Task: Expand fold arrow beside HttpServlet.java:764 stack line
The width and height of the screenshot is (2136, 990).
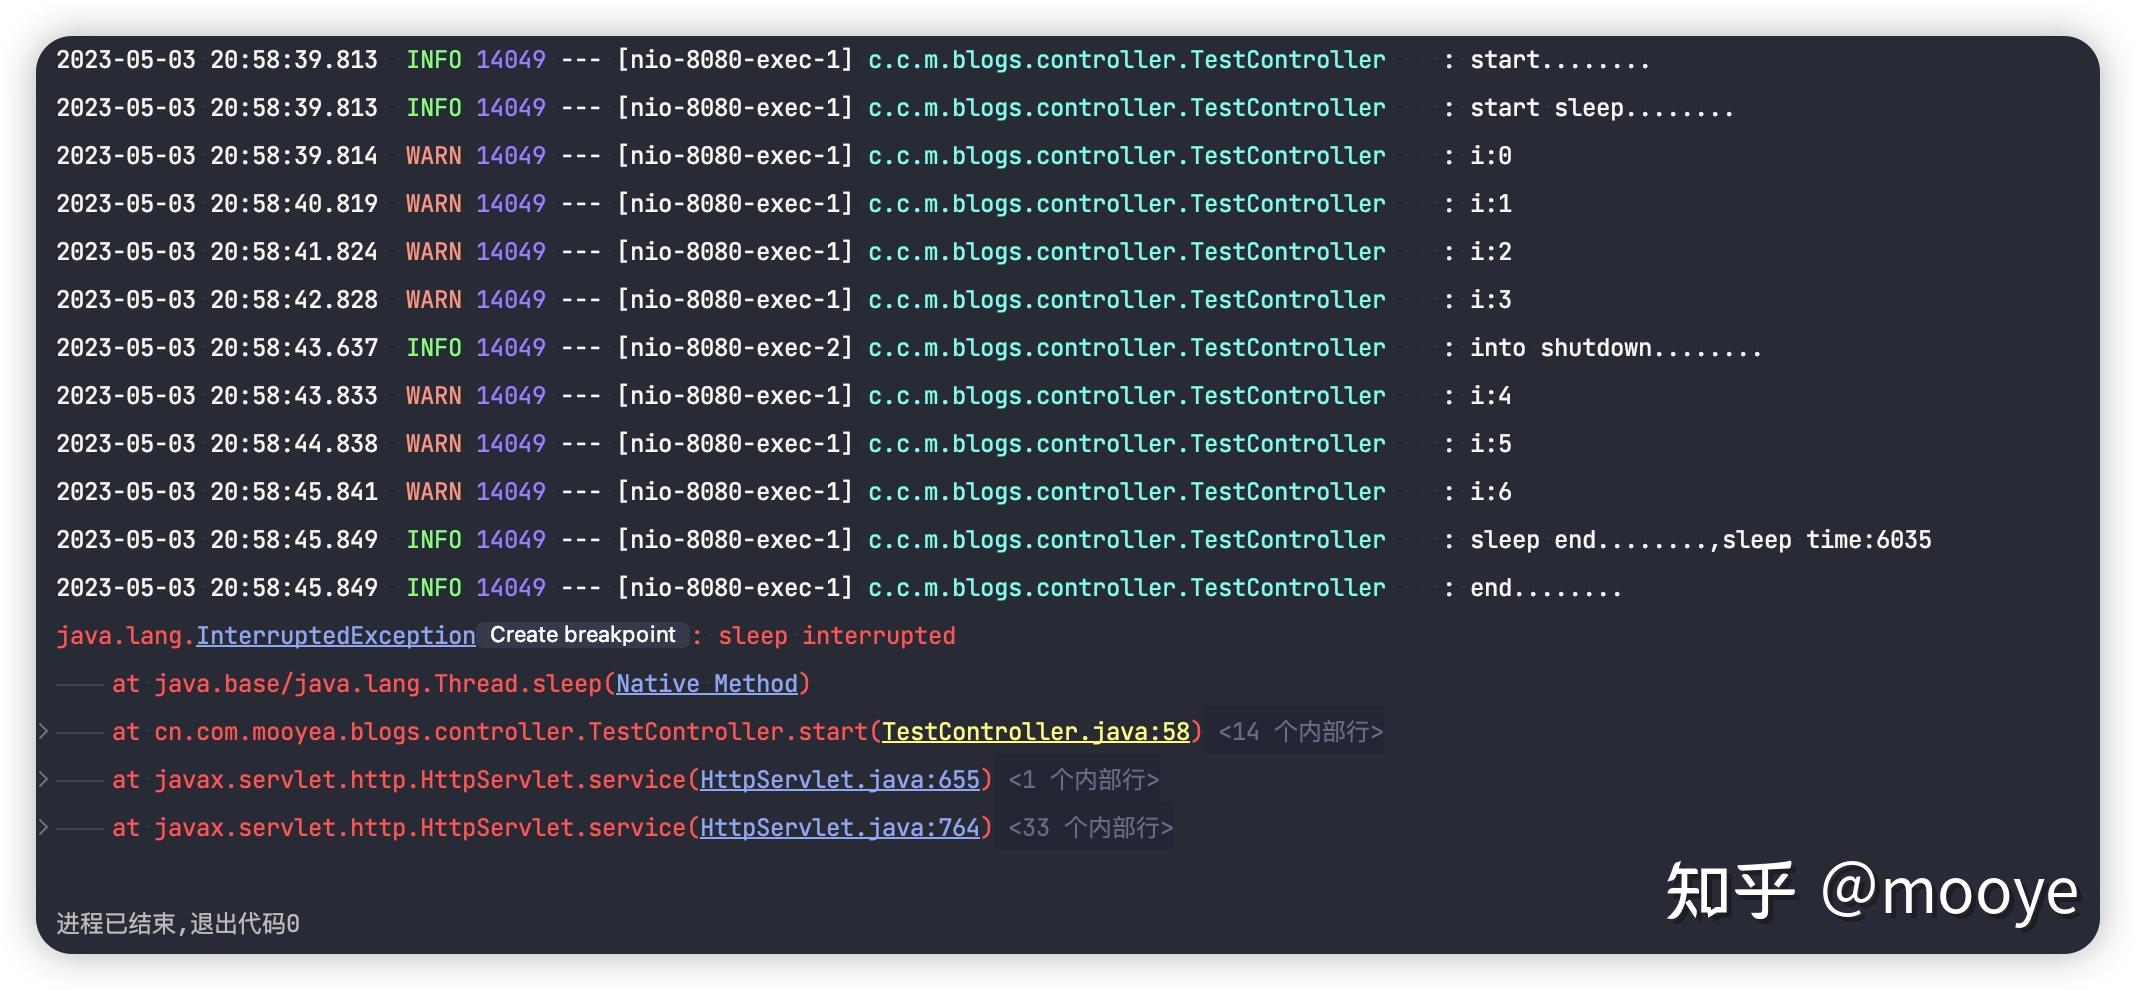Action: pyautogui.click(x=43, y=827)
